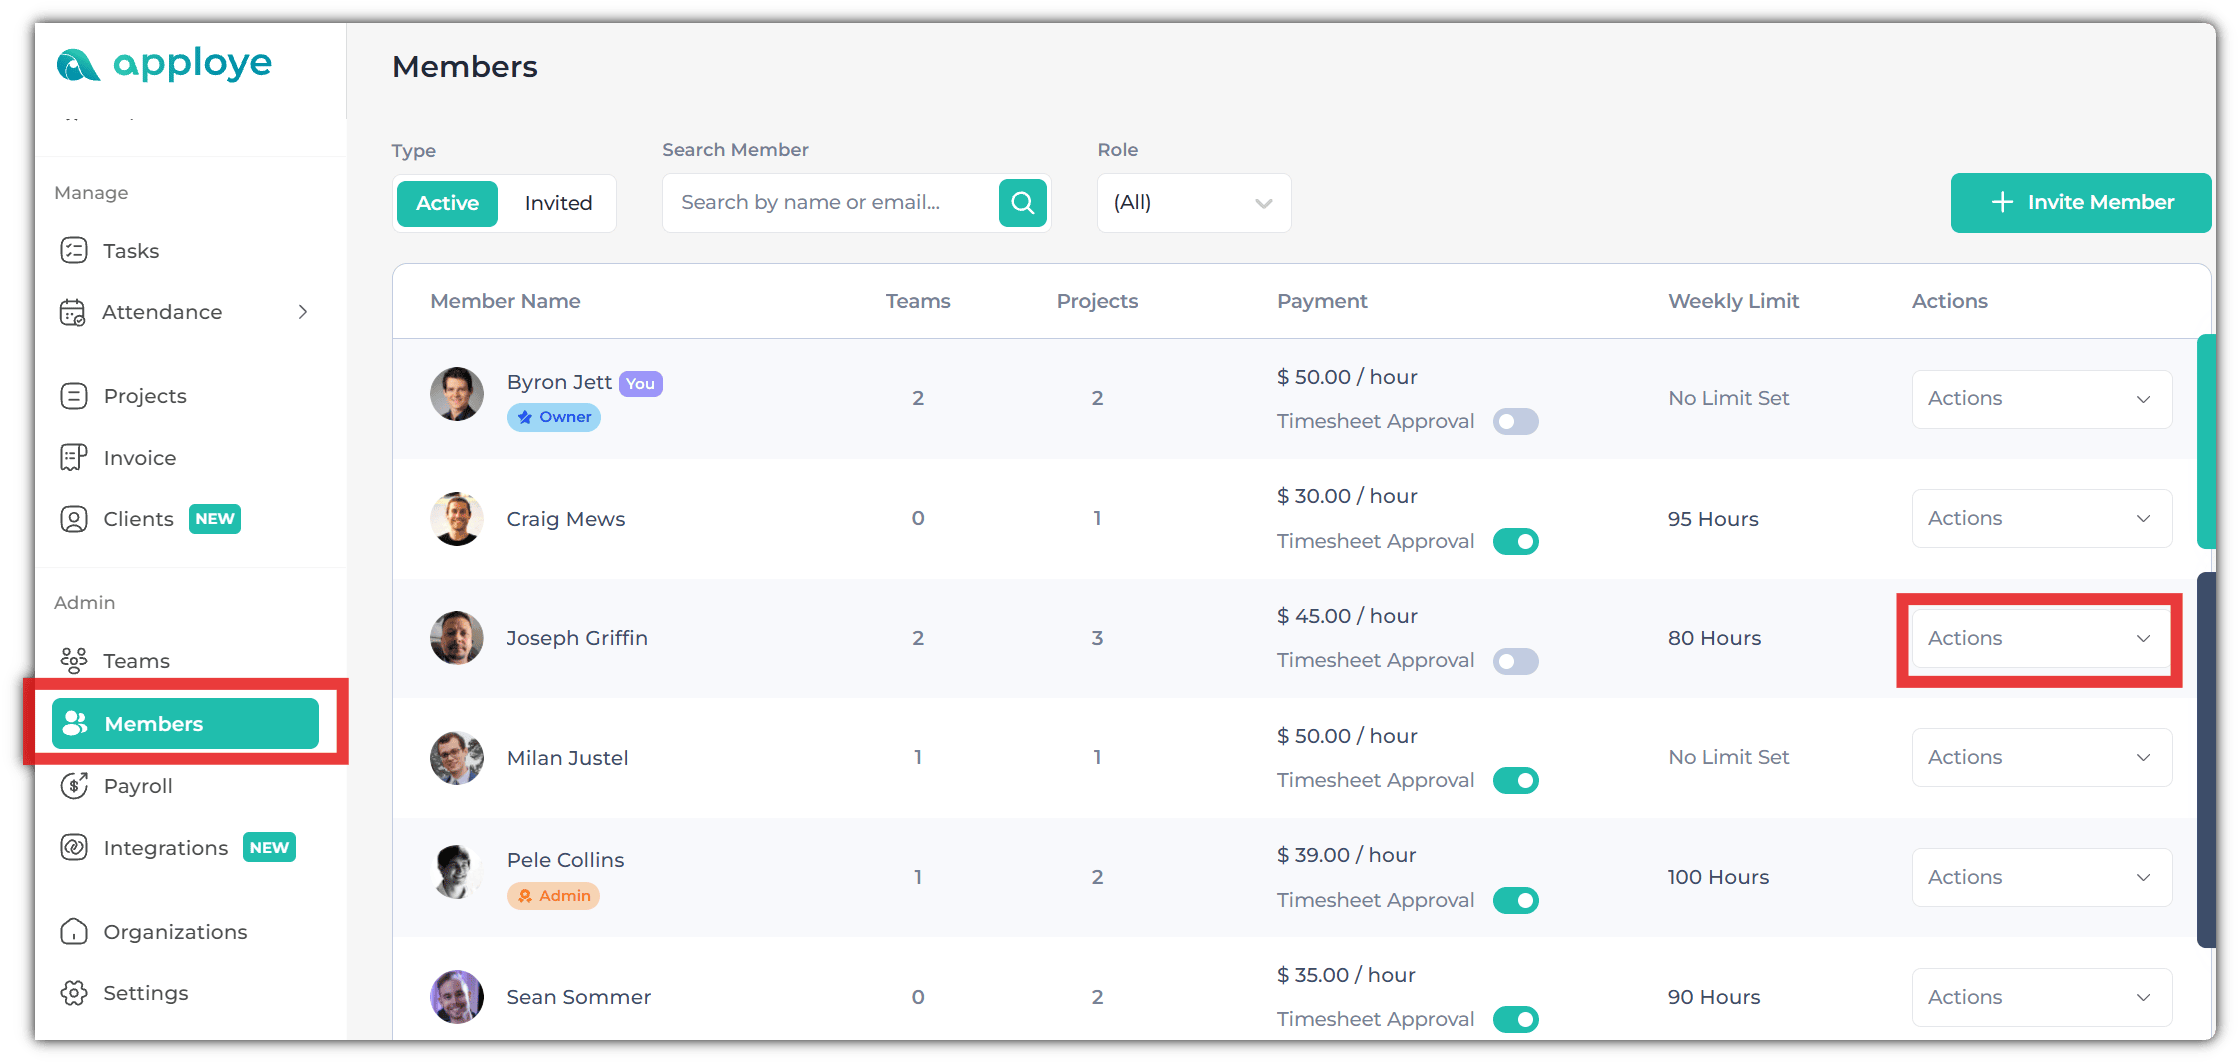Click the Integrations icon in sidebar
The image size is (2239, 1063).
click(x=74, y=848)
